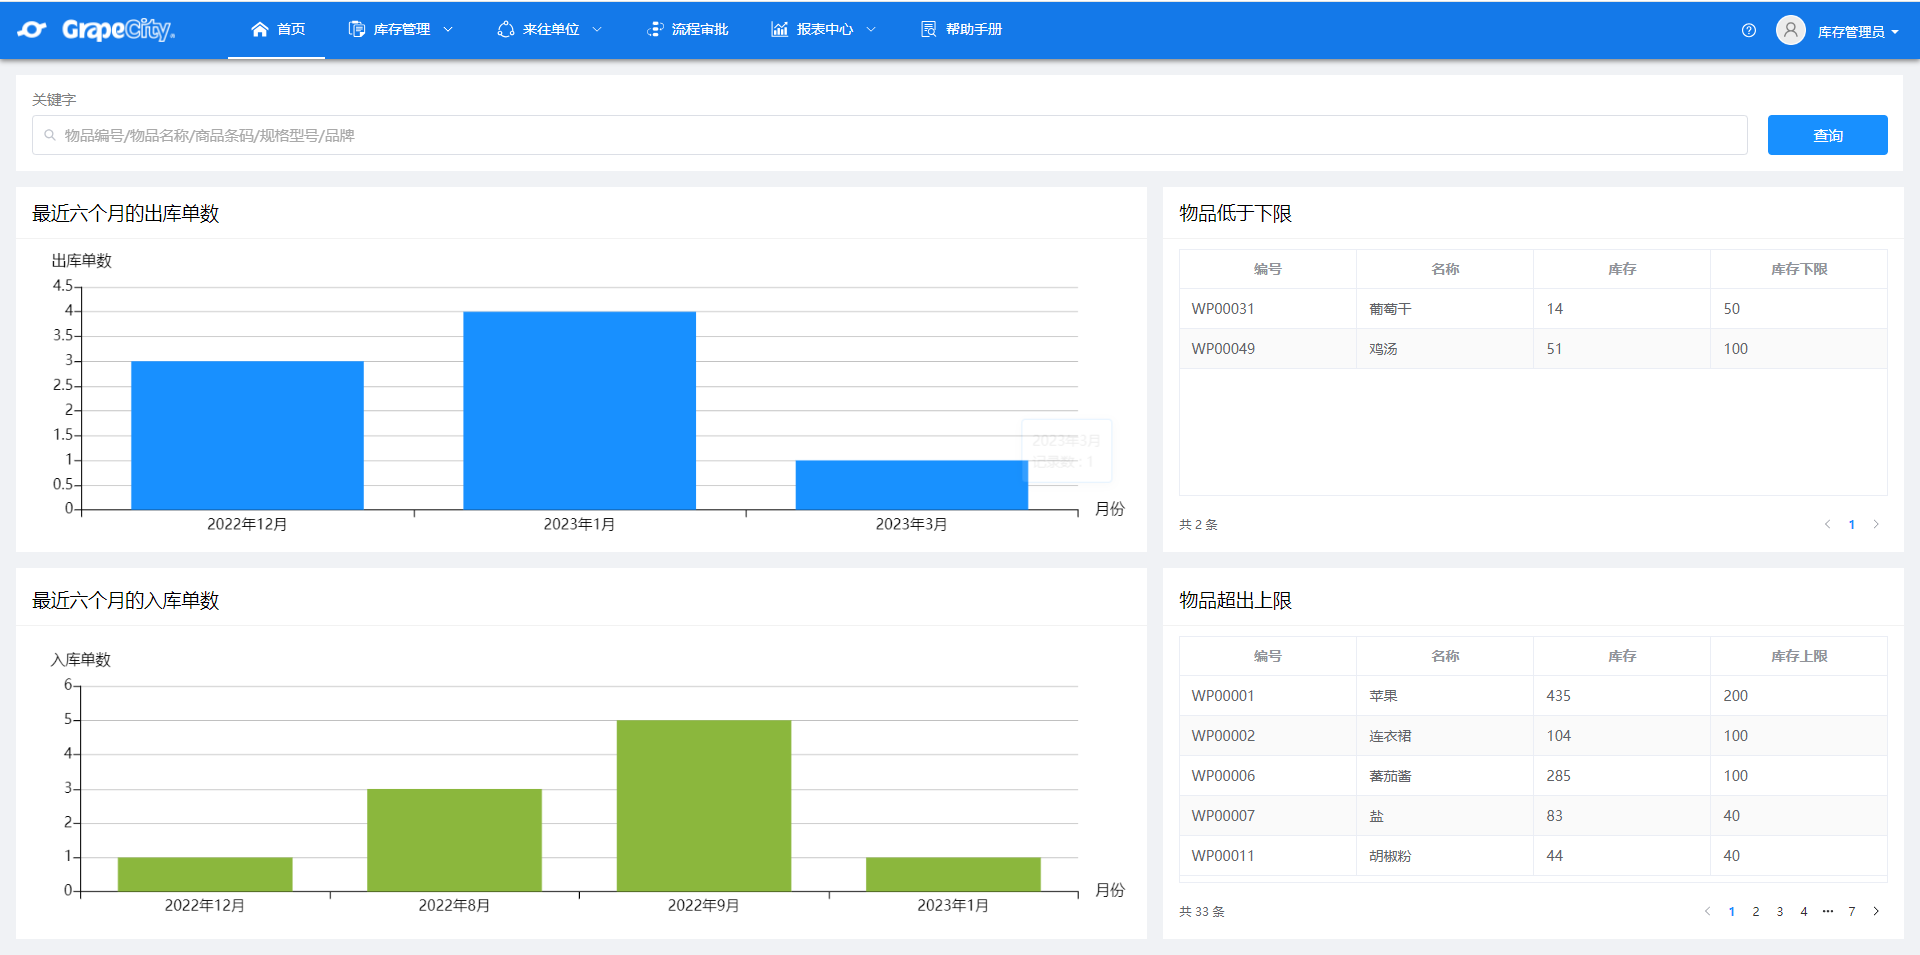Click the search magnifier icon in keyword box
The width and height of the screenshot is (1920, 955).
[50, 135]
